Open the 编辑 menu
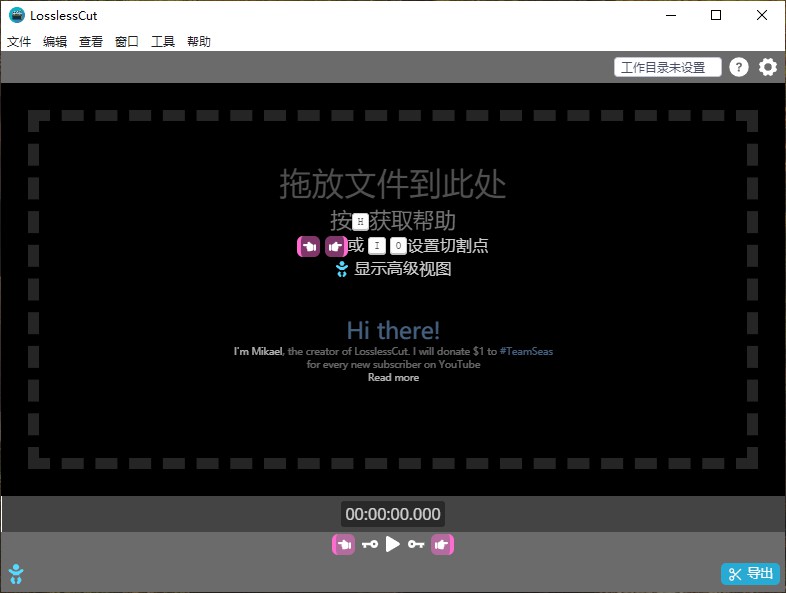This screenshot has height=593, width=786. [55, 42]
